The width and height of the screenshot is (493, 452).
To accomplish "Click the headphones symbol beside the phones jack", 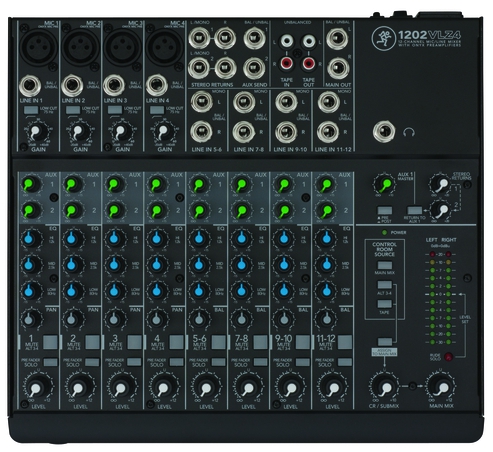I will pyautogui.click(x=409, y=132).
